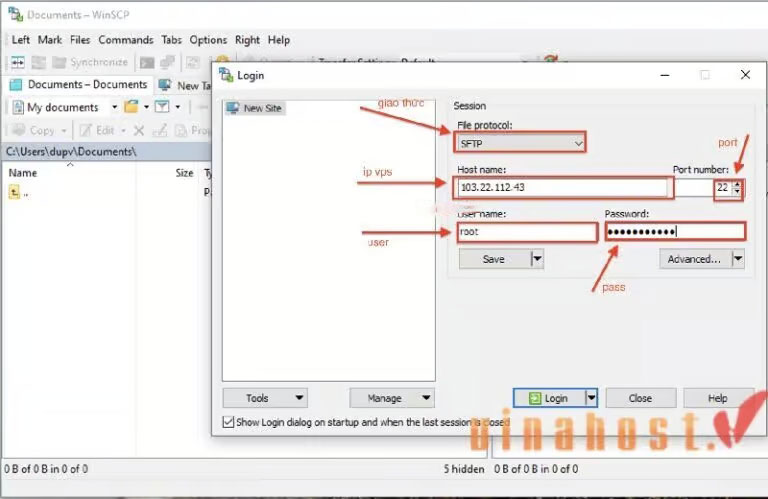The image size is (768, 499).
Task: Click the Synchronize toolbar button
Action: pyautogui.click(x=90, y=62)
